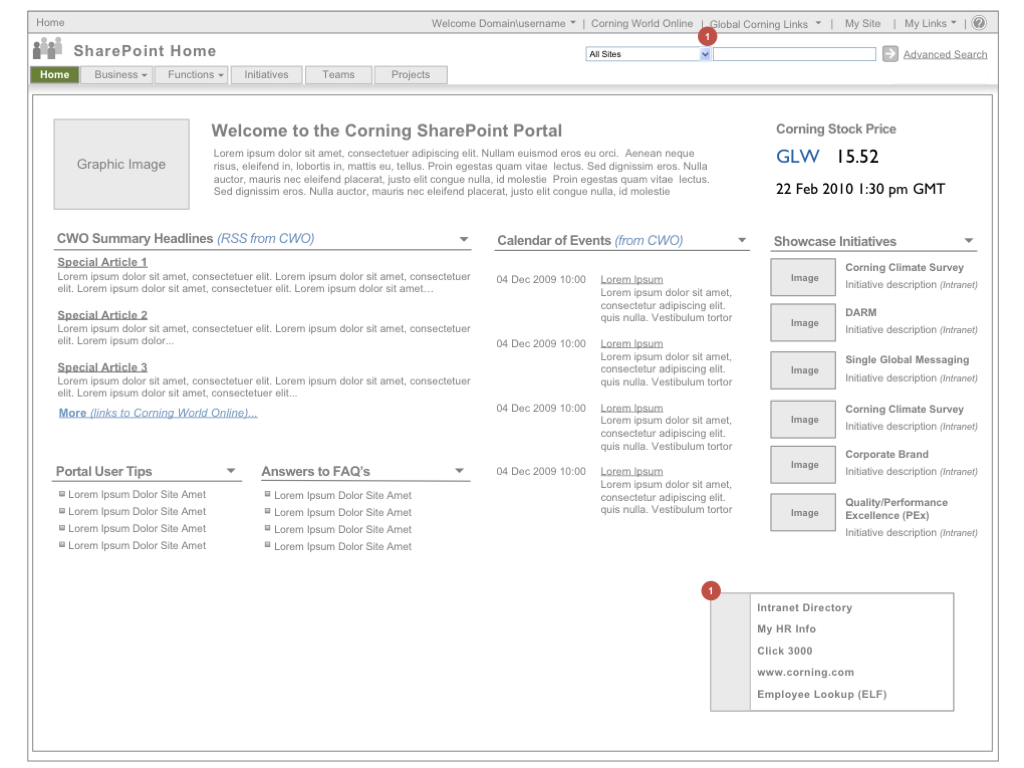Click the search text input box
This screenshot has width=1024, height=768.
(x=794, y=54)
